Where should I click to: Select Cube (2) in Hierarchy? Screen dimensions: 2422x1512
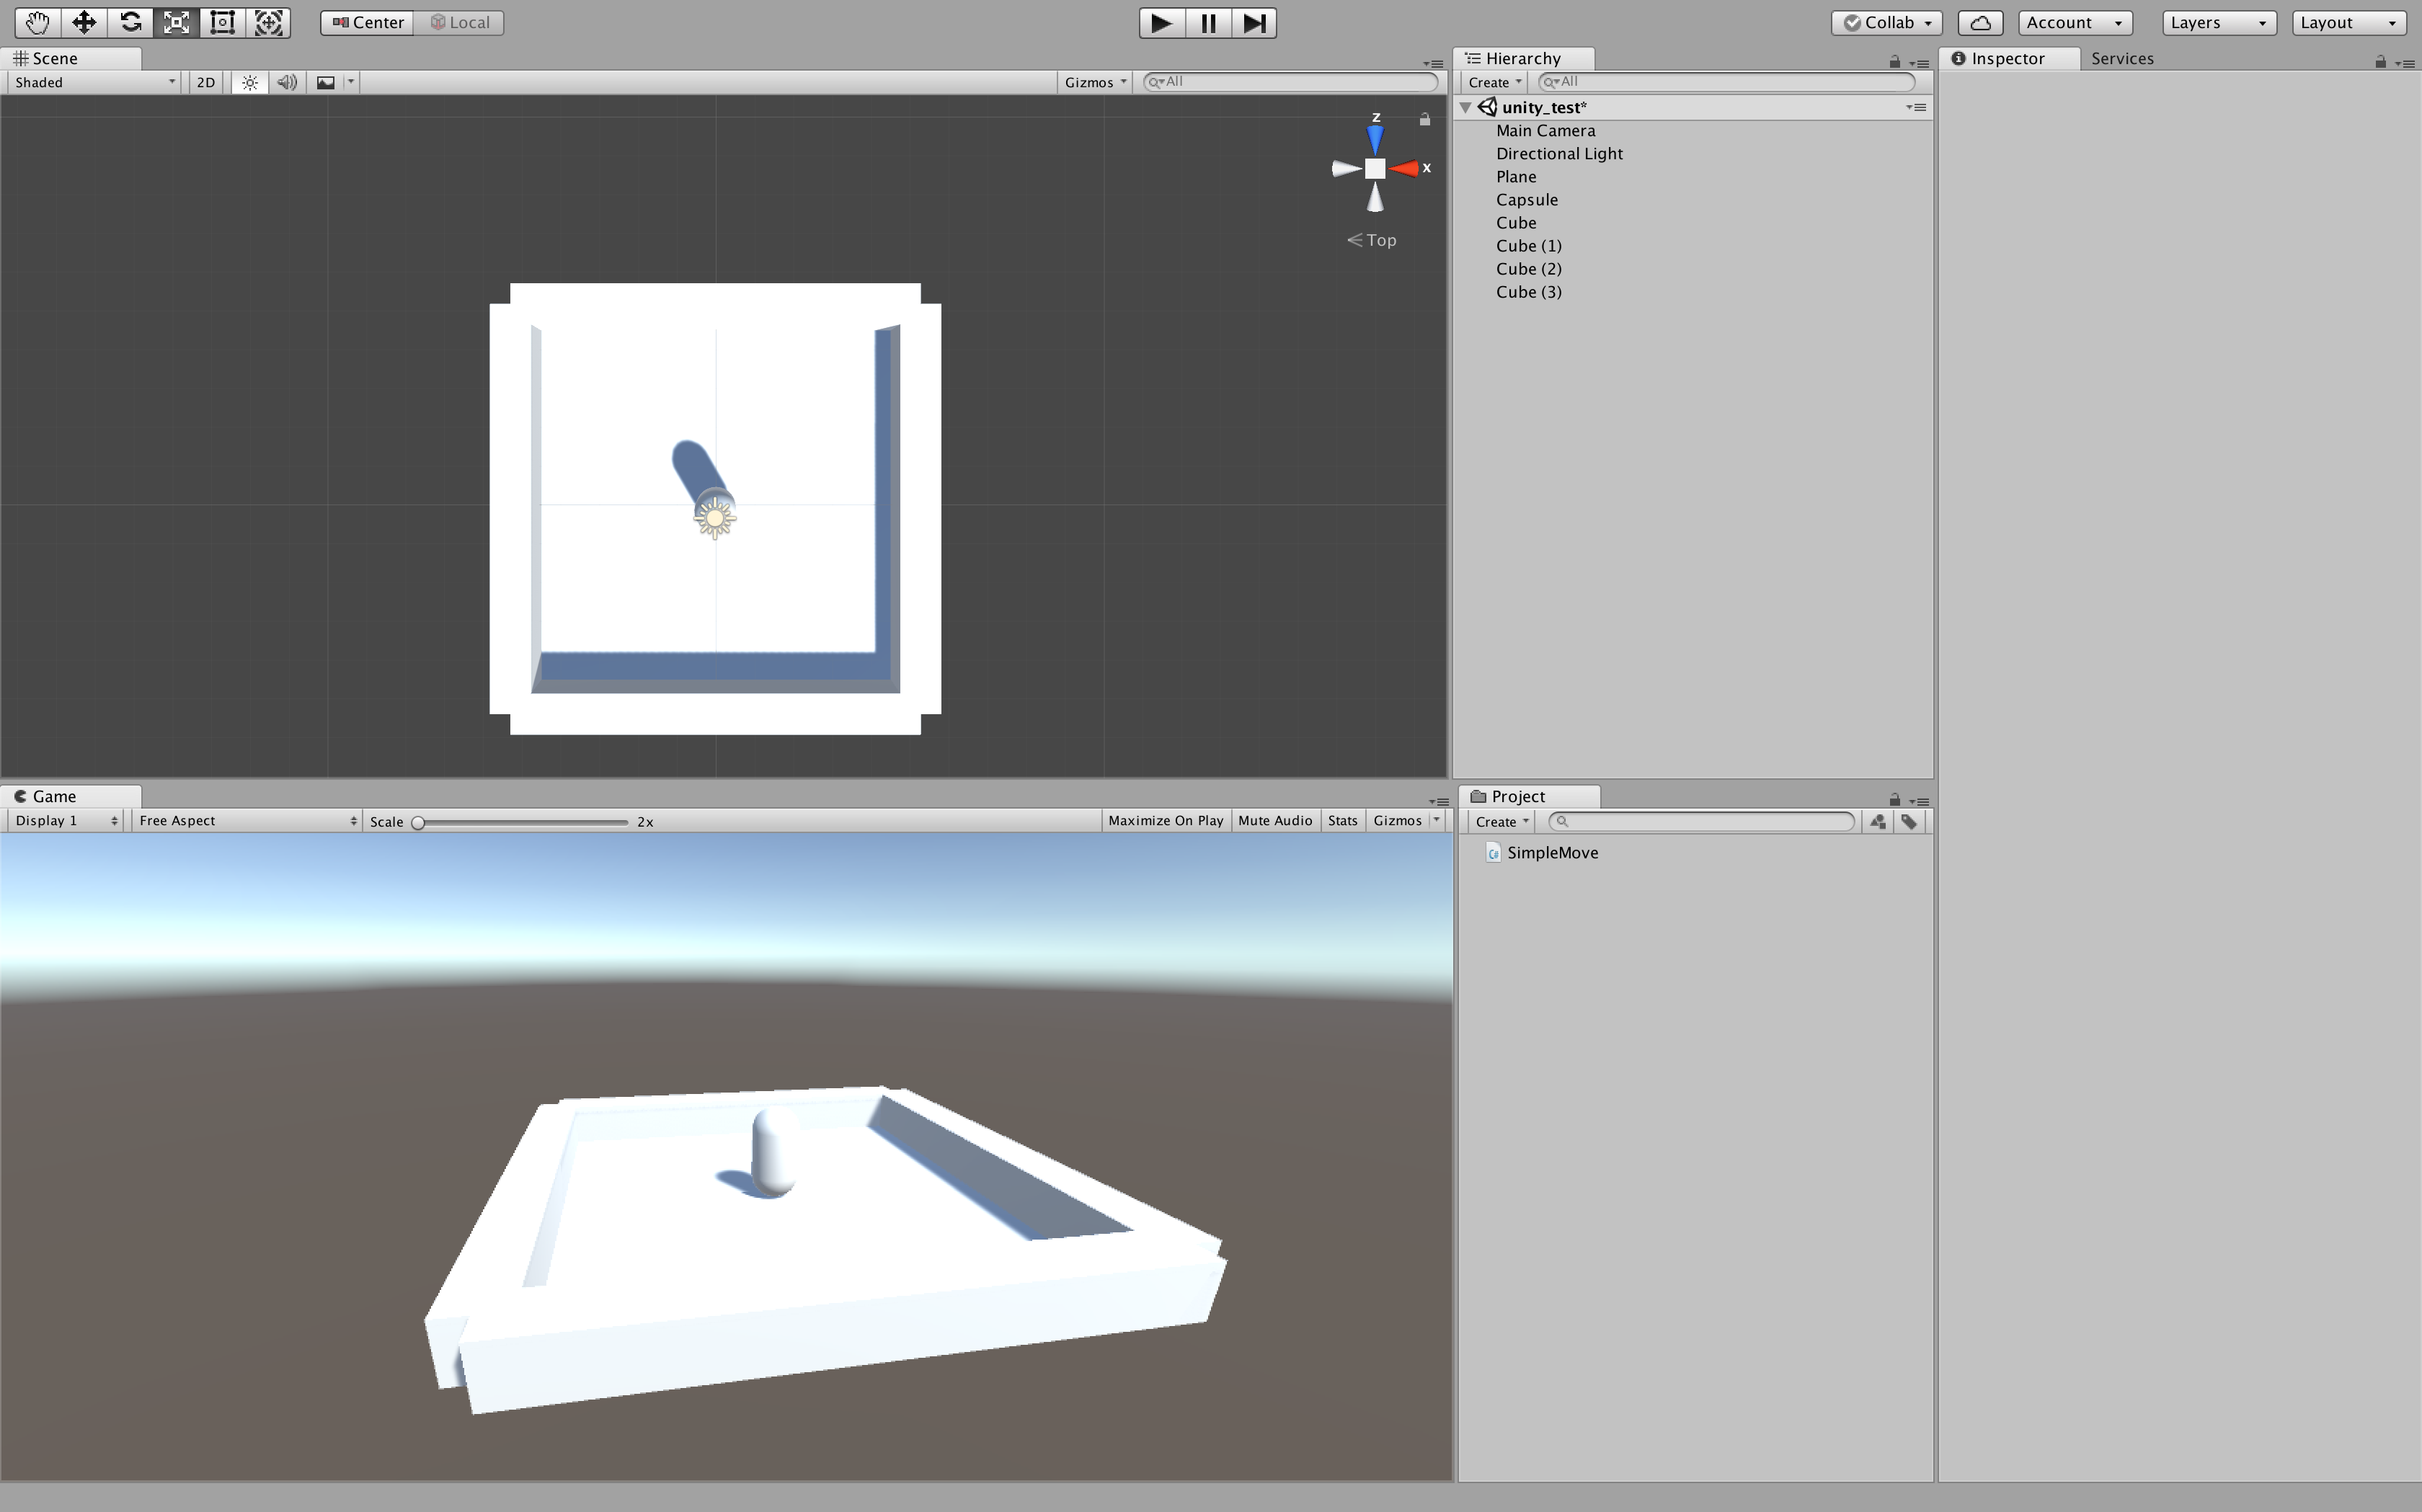1529,269
